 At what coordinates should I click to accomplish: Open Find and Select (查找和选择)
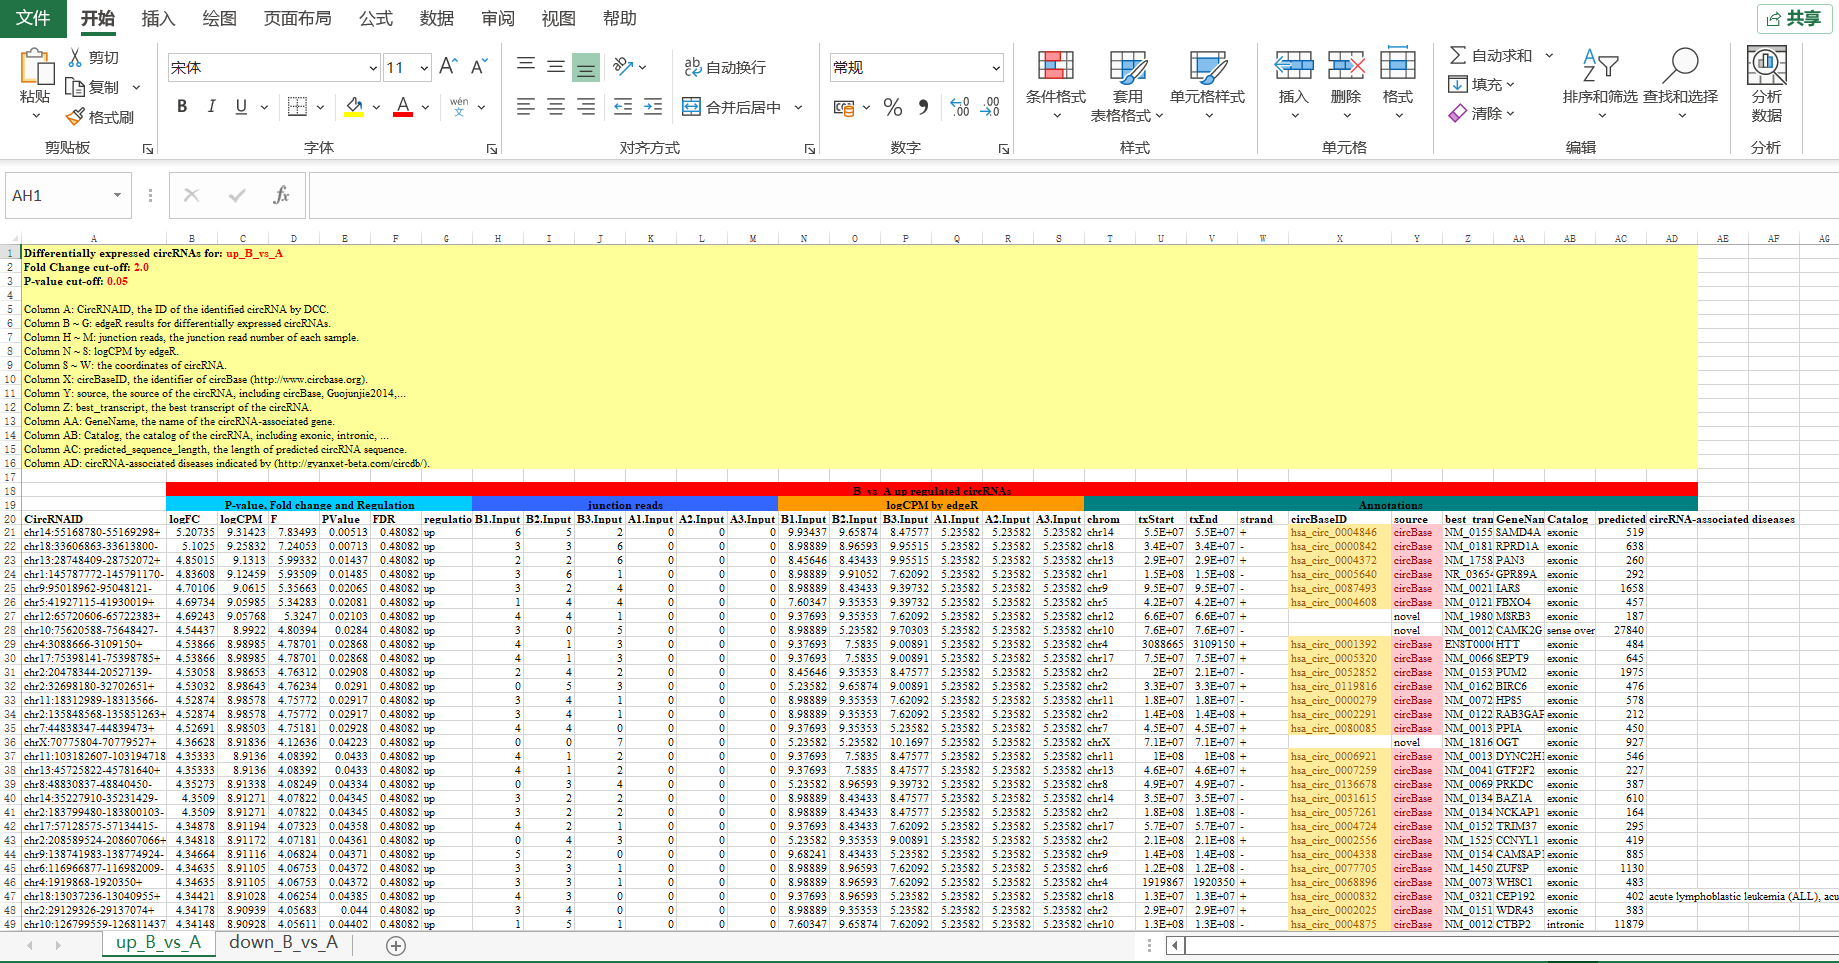click(1681, 84)
